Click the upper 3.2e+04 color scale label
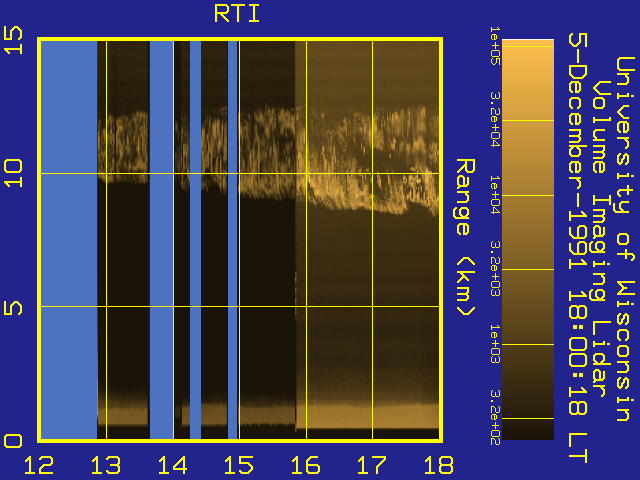Screen dimensions: 640x480 tap(495, 119)
